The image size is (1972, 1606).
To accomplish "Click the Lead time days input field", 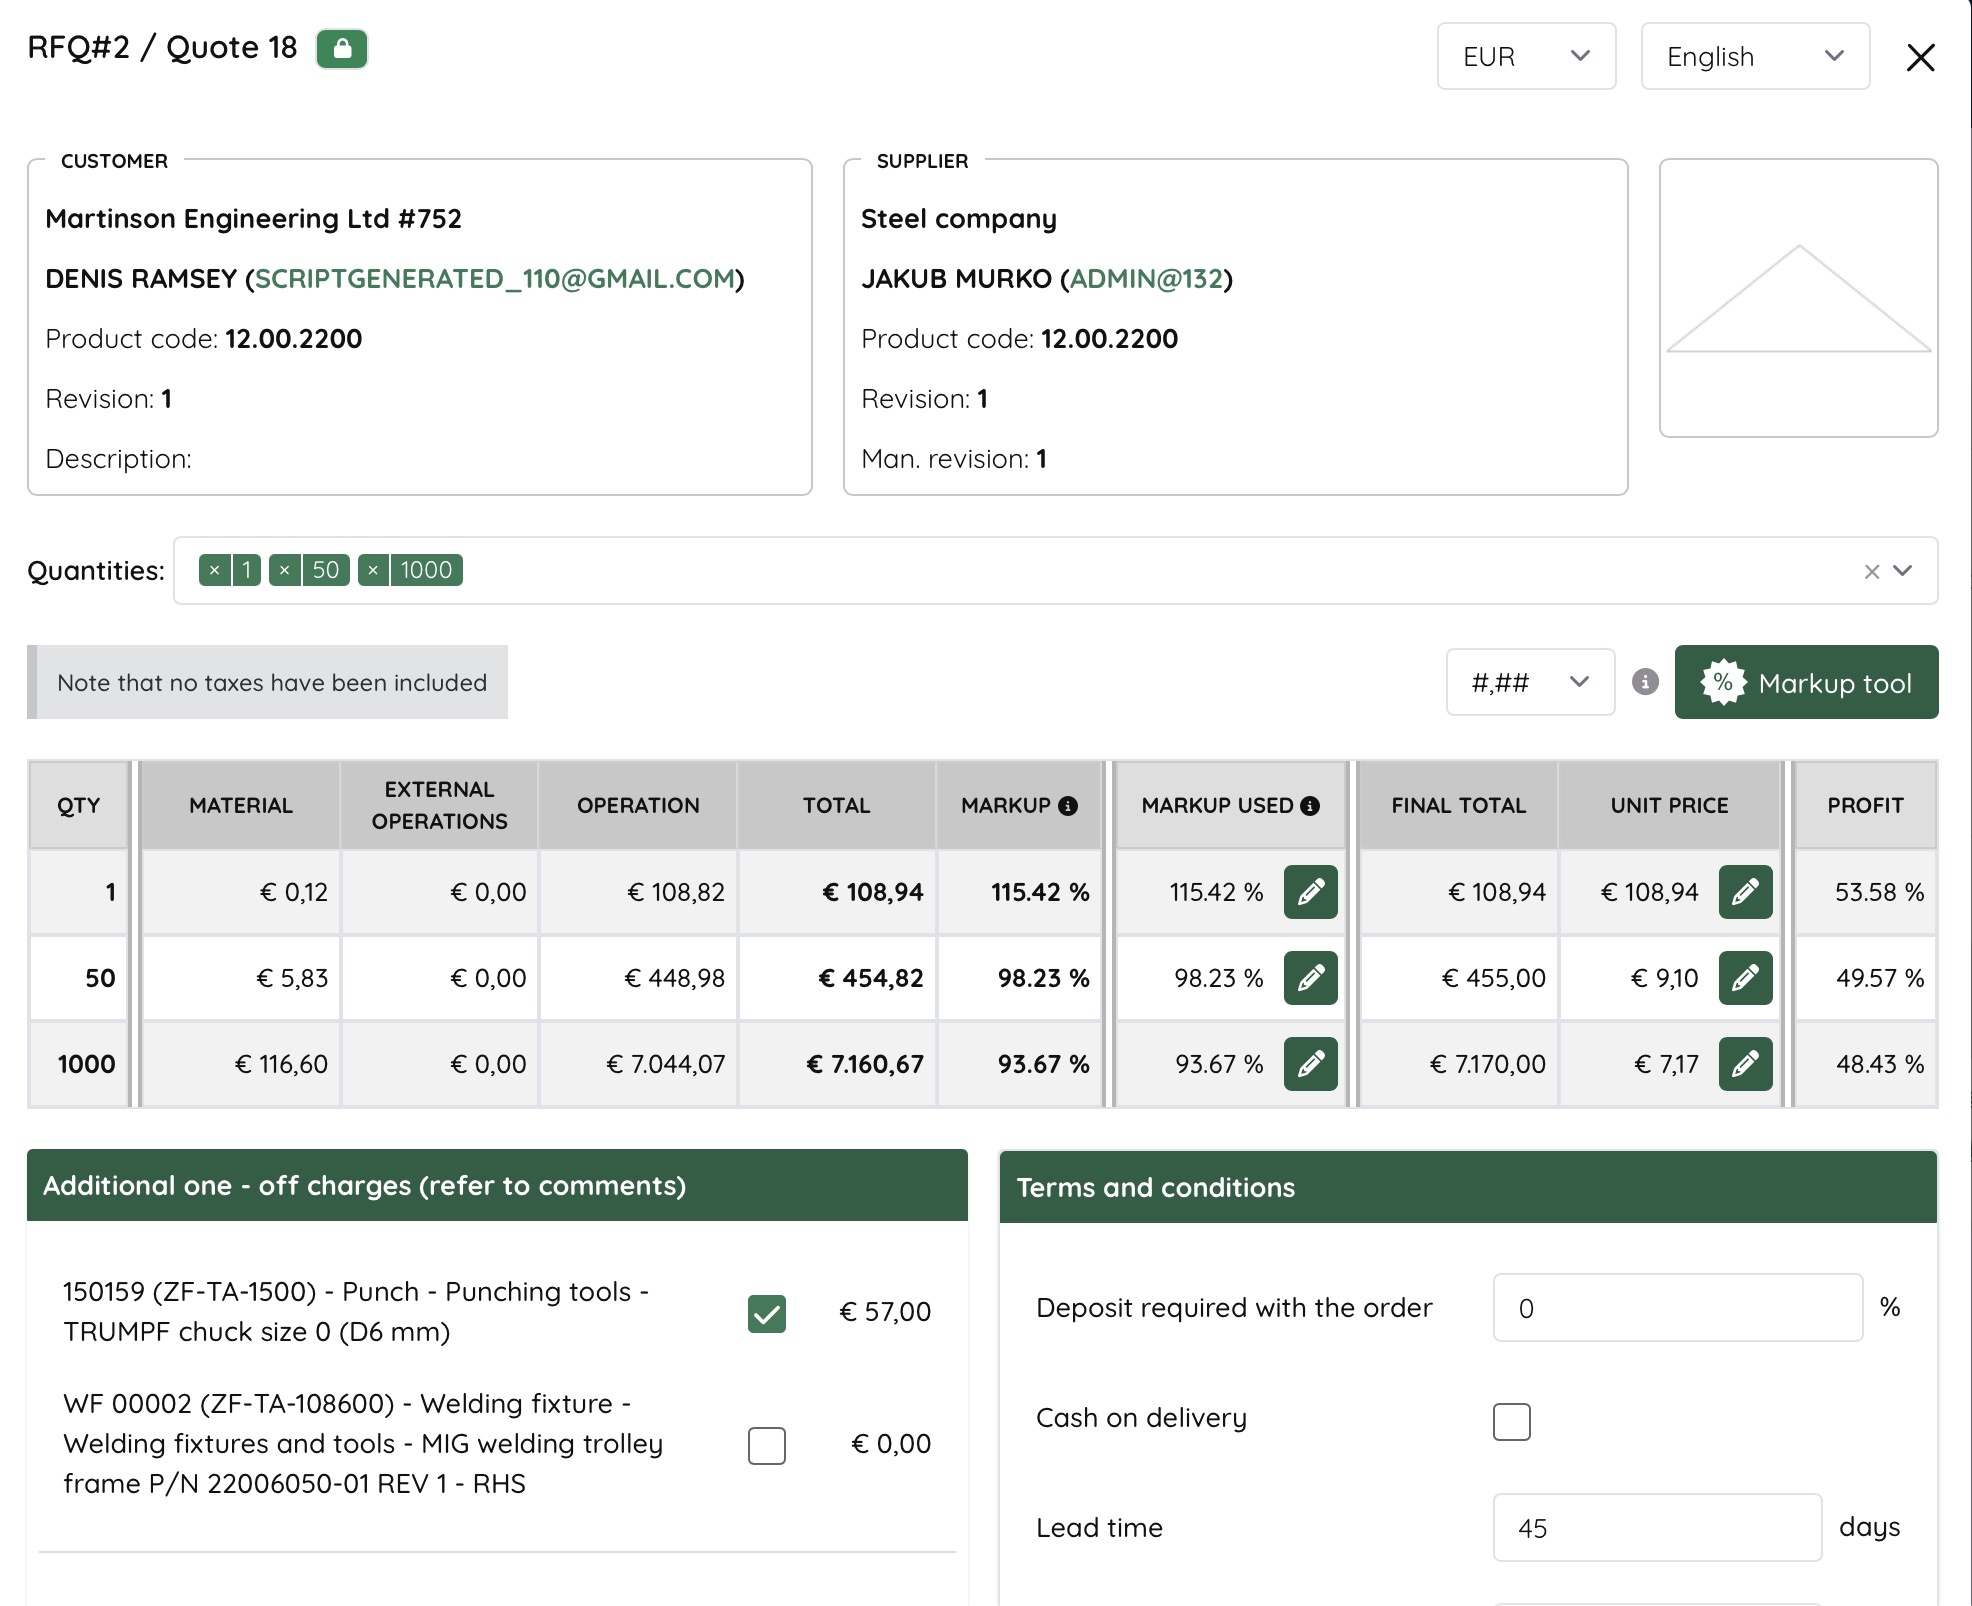I will tap(1657, 1527).
